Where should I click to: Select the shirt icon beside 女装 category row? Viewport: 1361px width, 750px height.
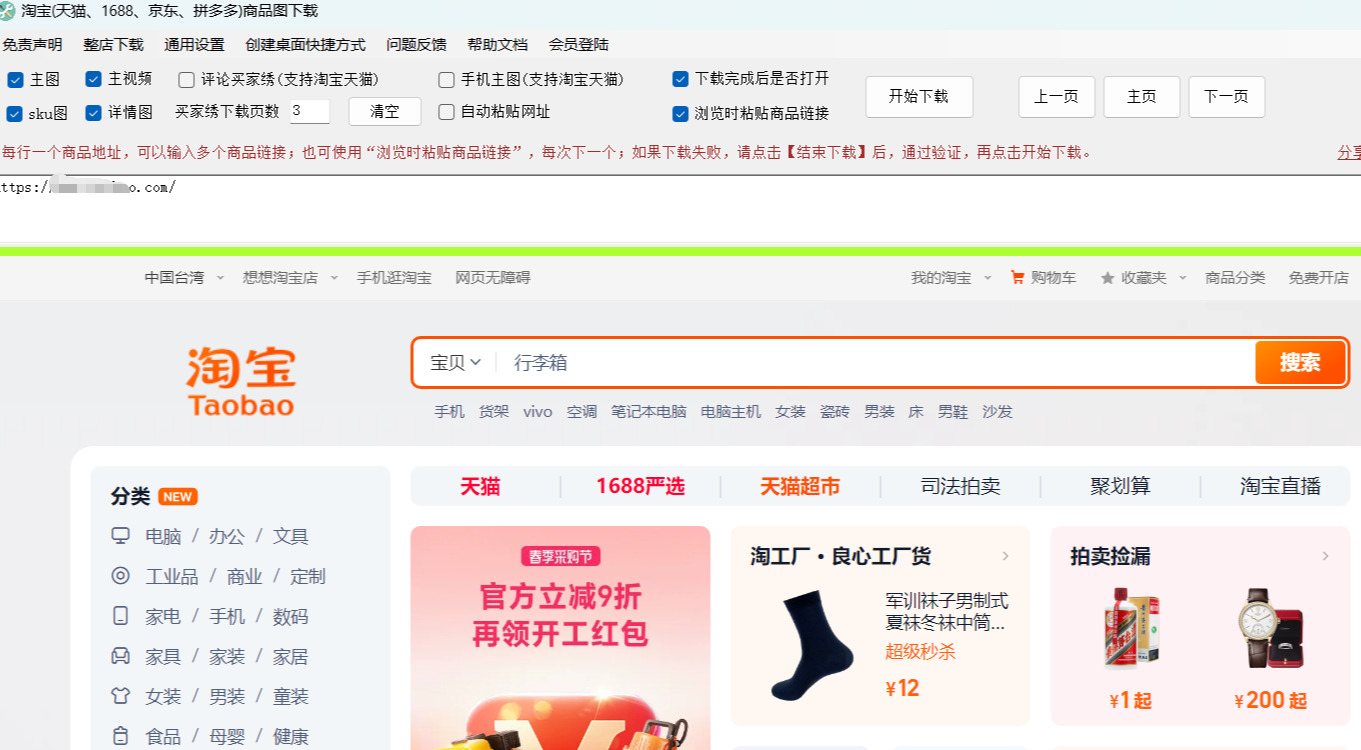[x=121, y=696]
